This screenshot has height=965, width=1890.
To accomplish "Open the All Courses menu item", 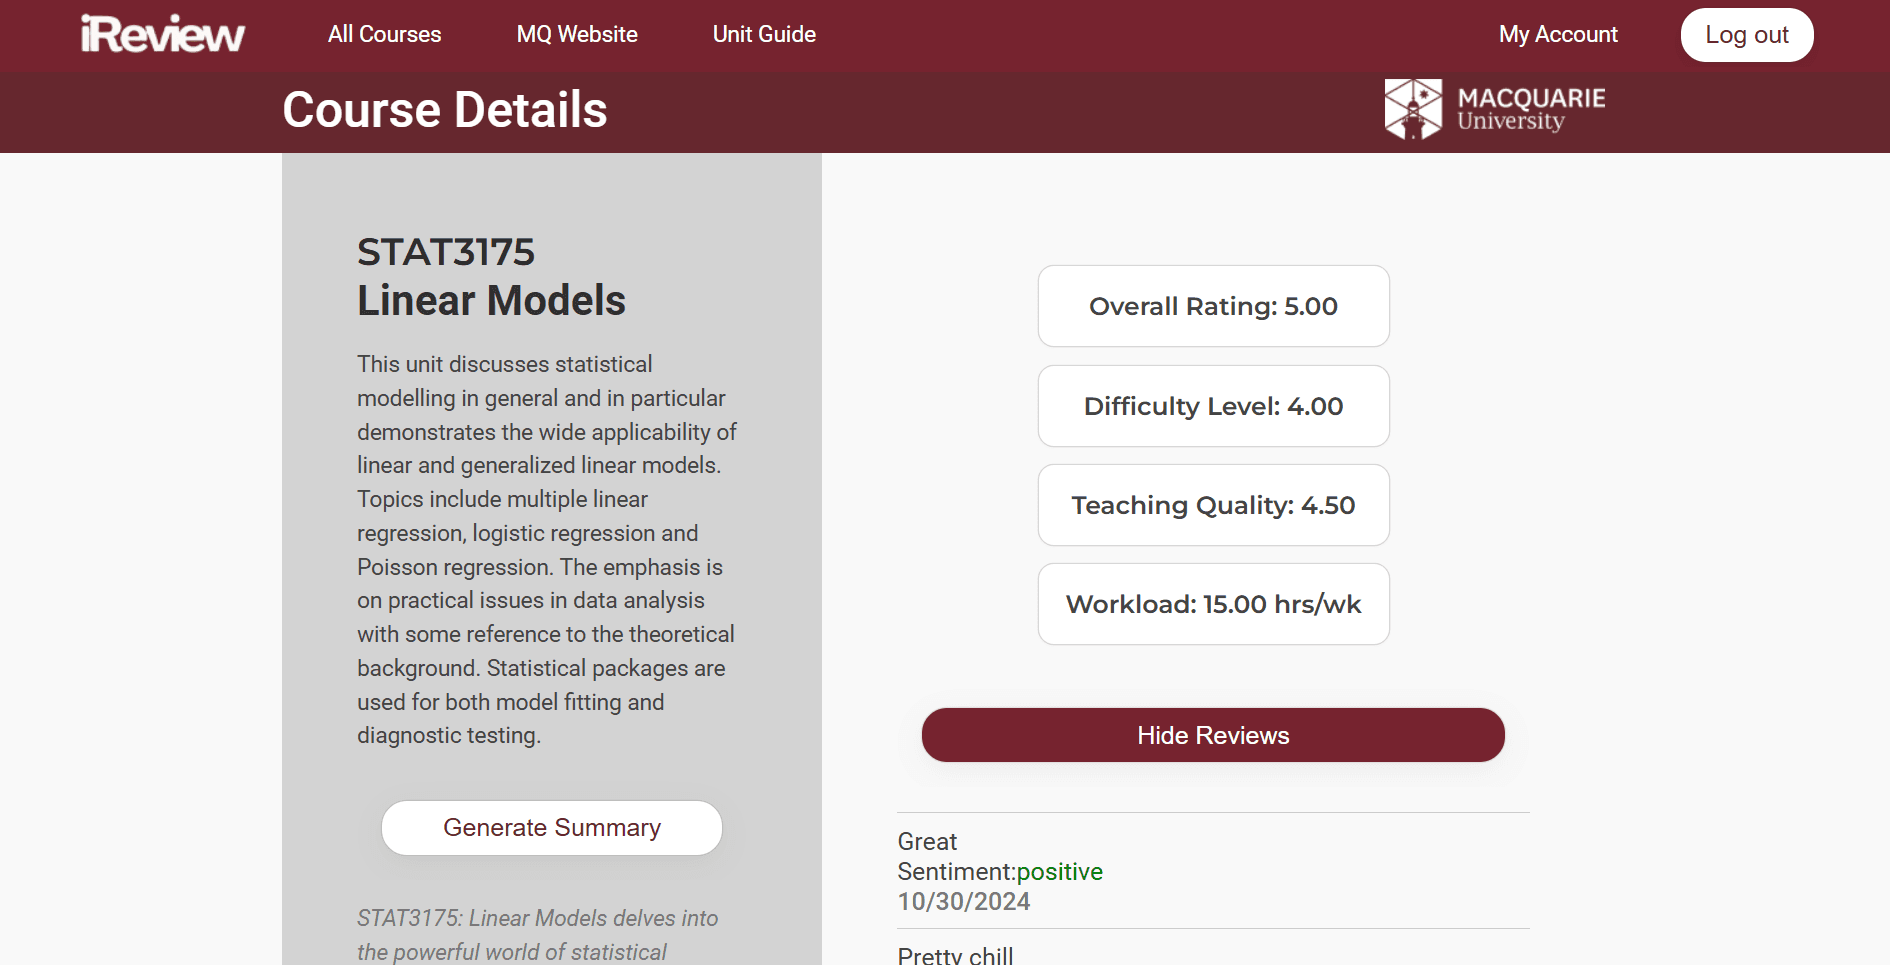I will pyautogui.click(x=384, y=34).
